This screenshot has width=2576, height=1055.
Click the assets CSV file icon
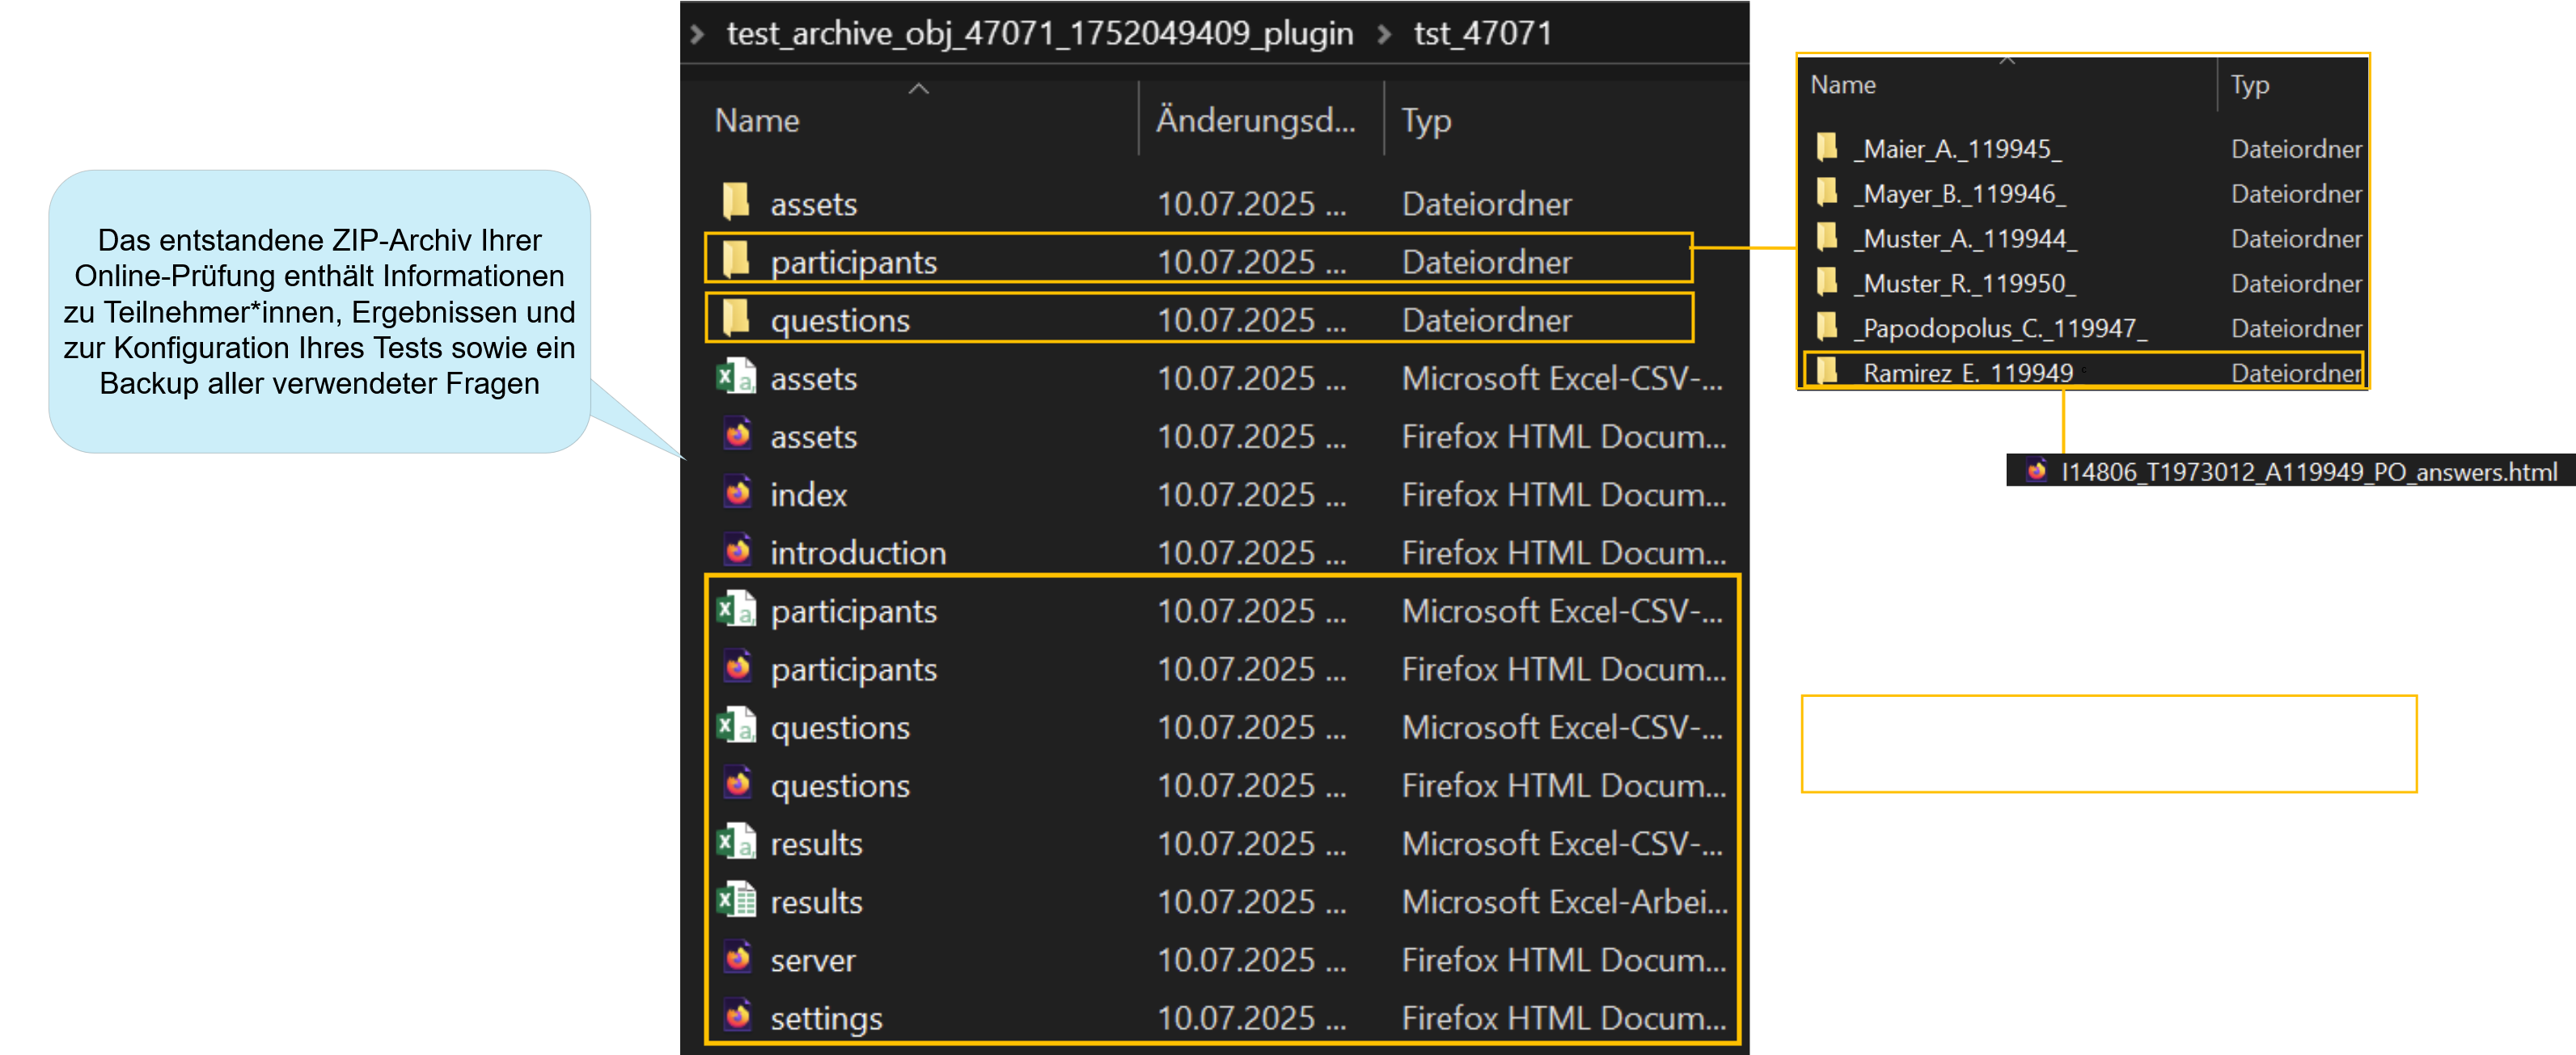(x=736, y=377)
